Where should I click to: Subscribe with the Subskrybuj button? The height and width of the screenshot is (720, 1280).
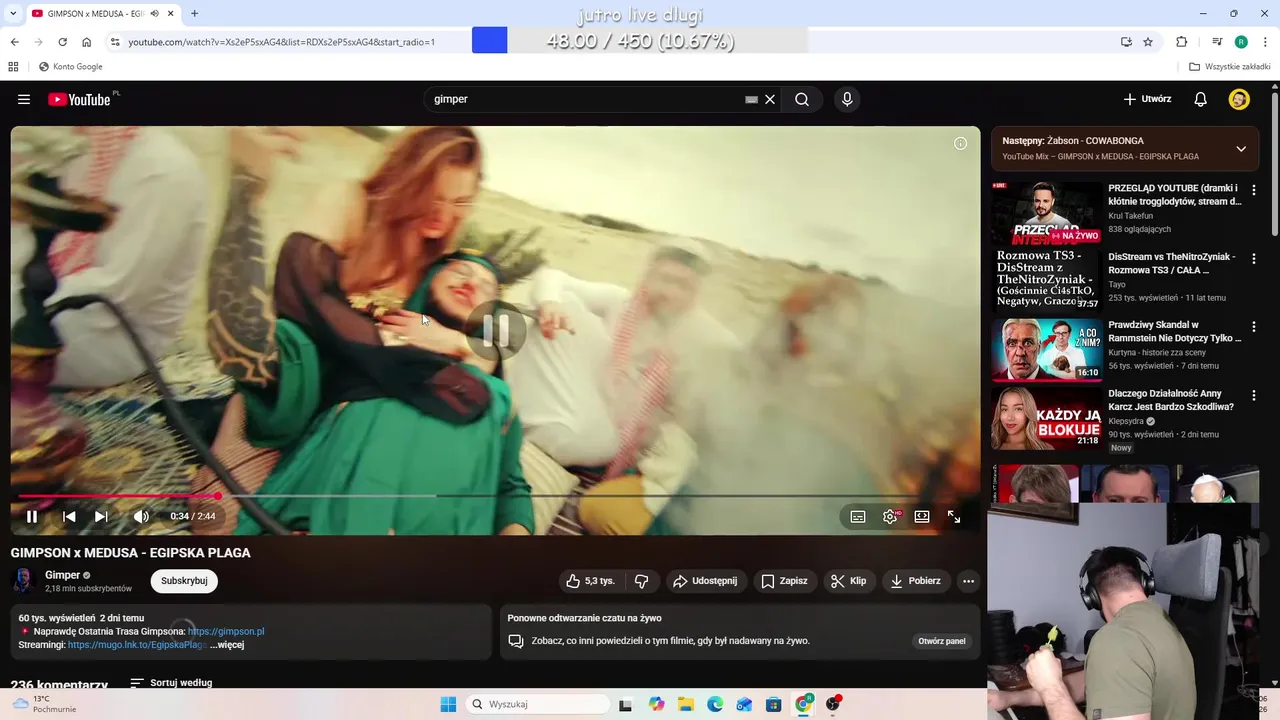(184, 581)
